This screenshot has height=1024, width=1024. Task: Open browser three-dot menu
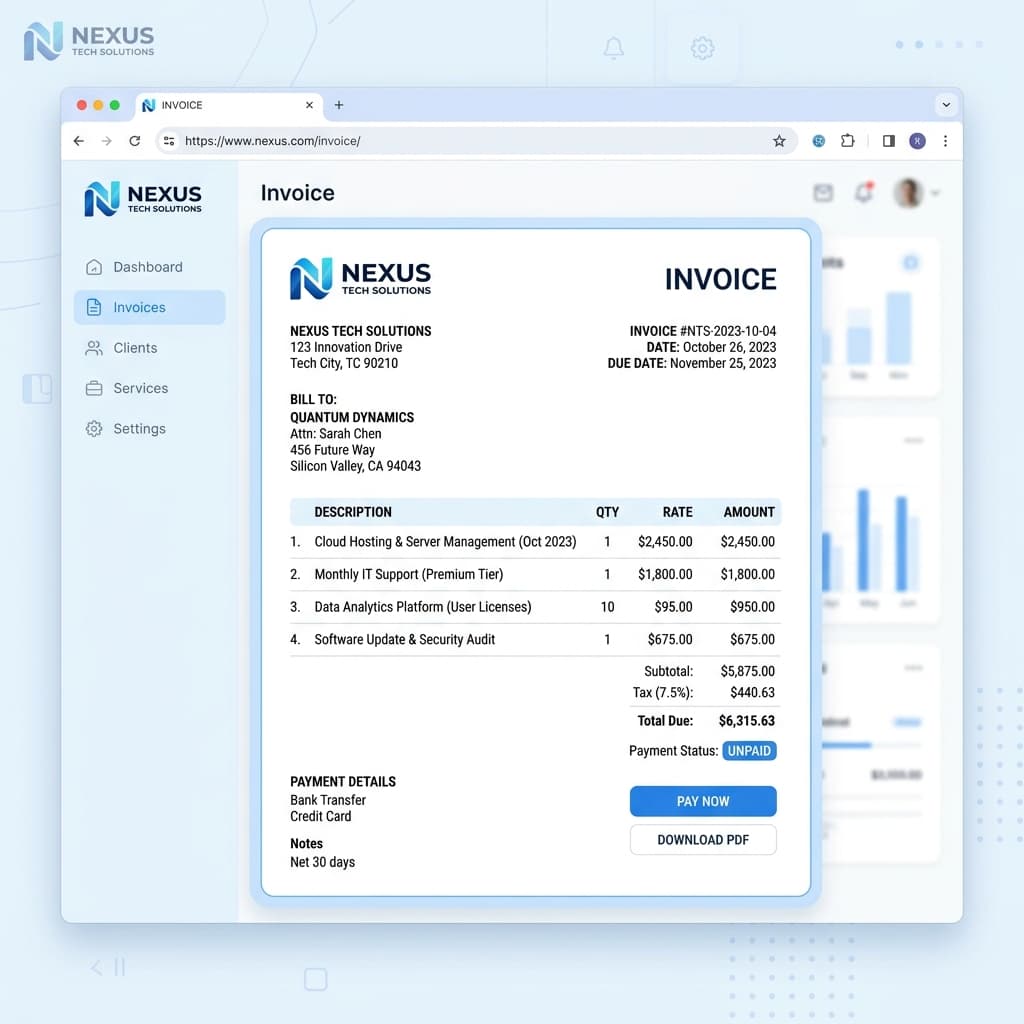click(x=945, y=141)
